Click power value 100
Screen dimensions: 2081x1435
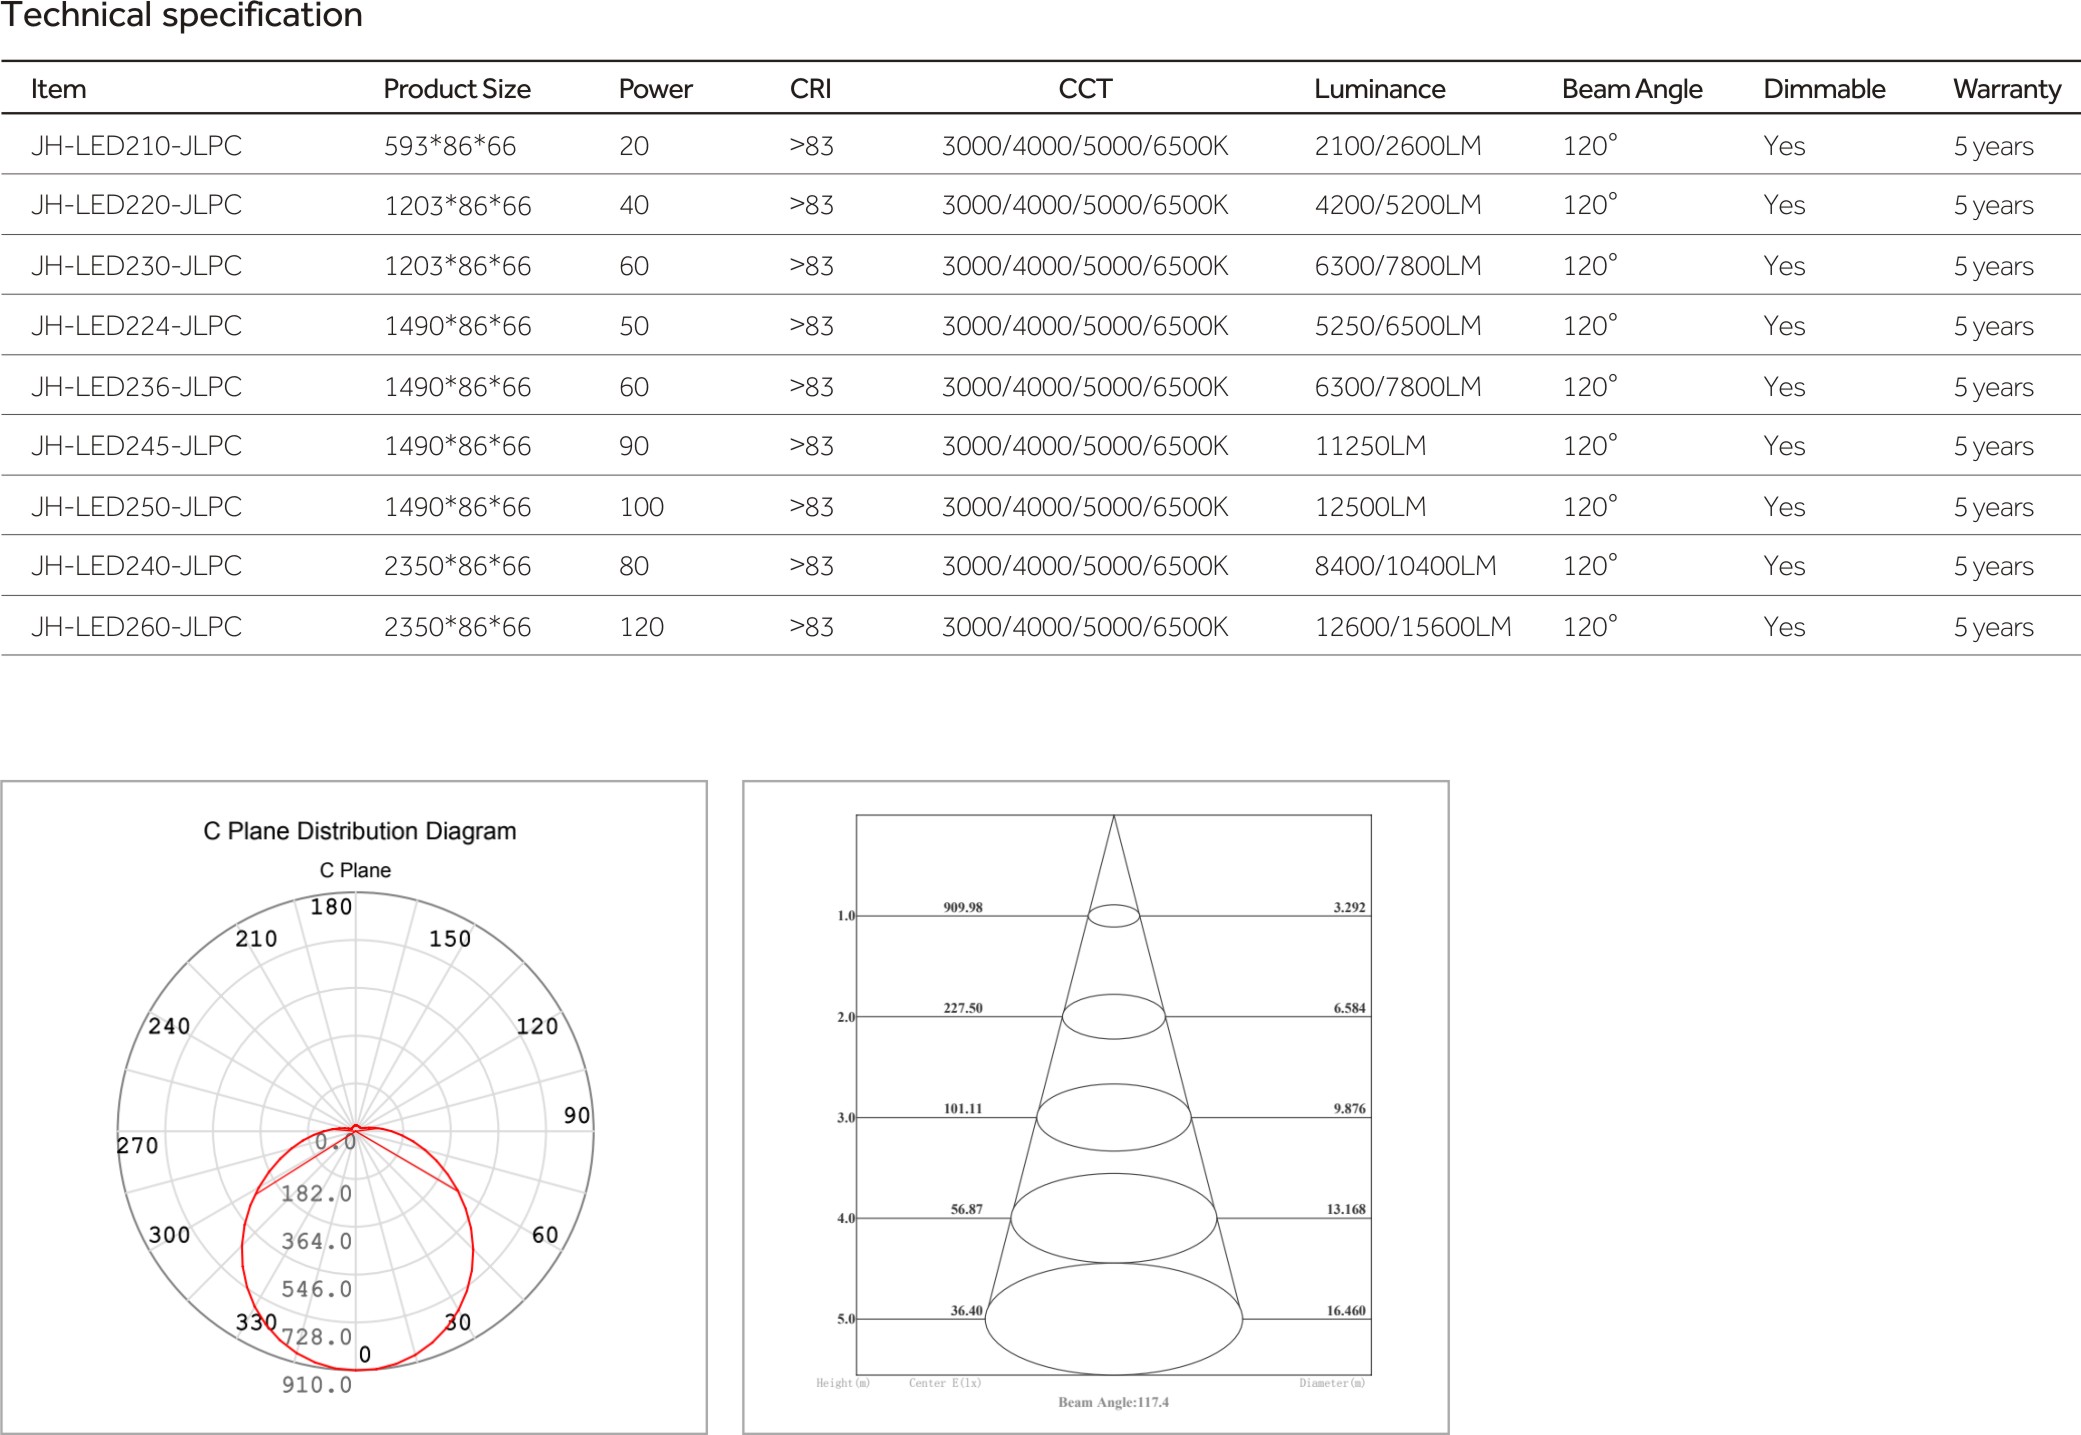point(641,507)
